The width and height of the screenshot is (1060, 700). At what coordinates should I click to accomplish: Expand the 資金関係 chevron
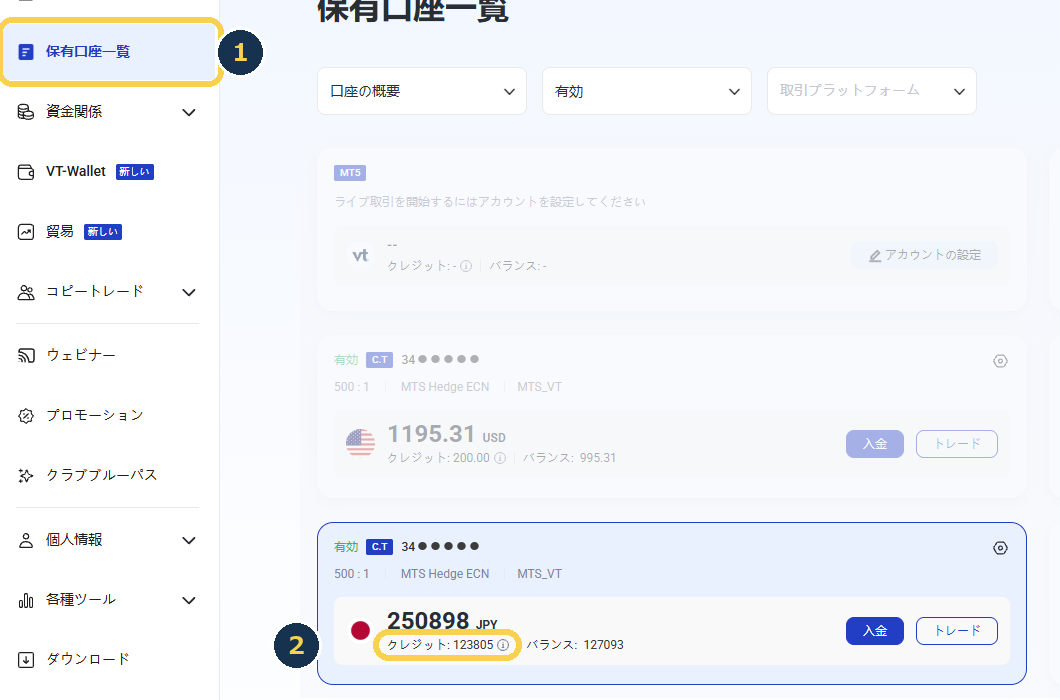coord(189,112)
